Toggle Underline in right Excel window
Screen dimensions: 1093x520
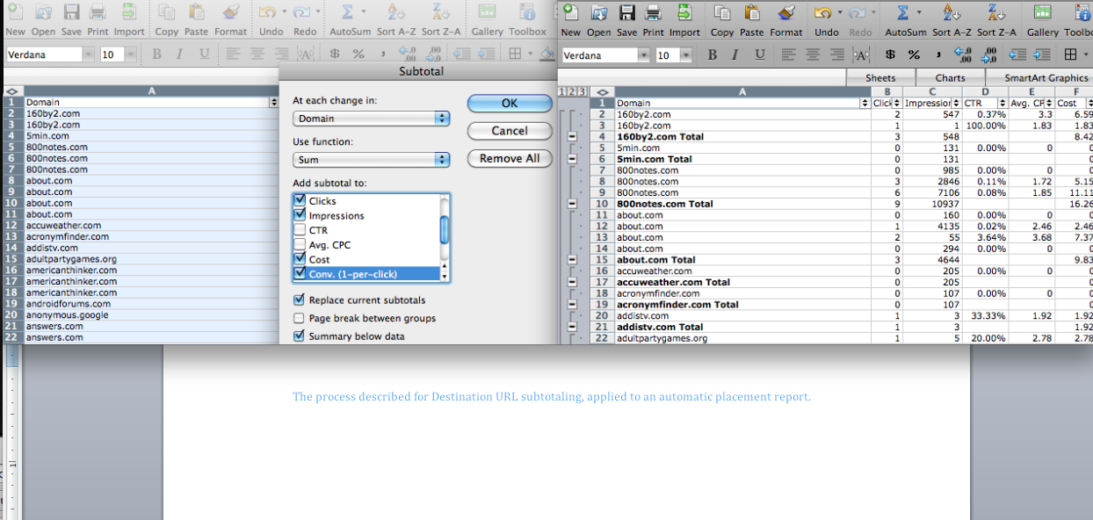point(760,55)
